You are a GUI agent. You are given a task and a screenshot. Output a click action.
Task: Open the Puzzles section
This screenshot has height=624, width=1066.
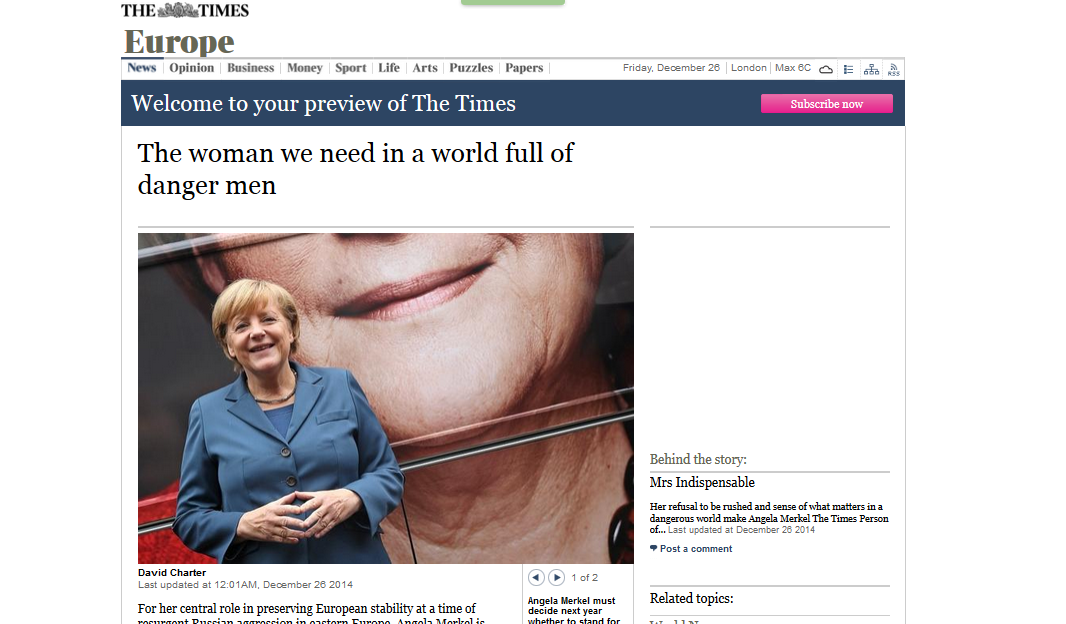click(471, 68)
